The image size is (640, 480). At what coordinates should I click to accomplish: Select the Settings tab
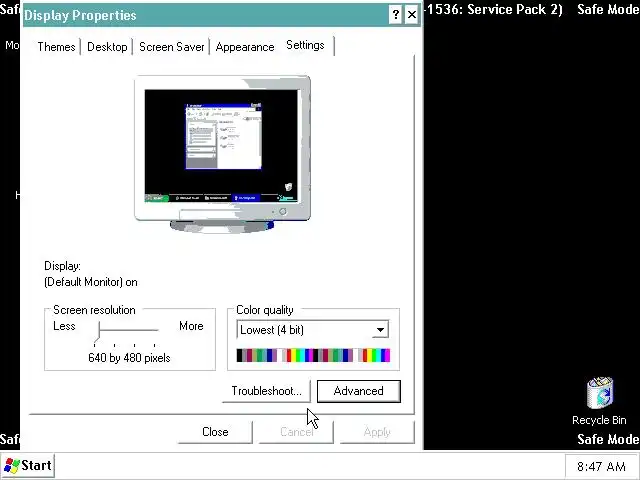[x=305, y=45]
